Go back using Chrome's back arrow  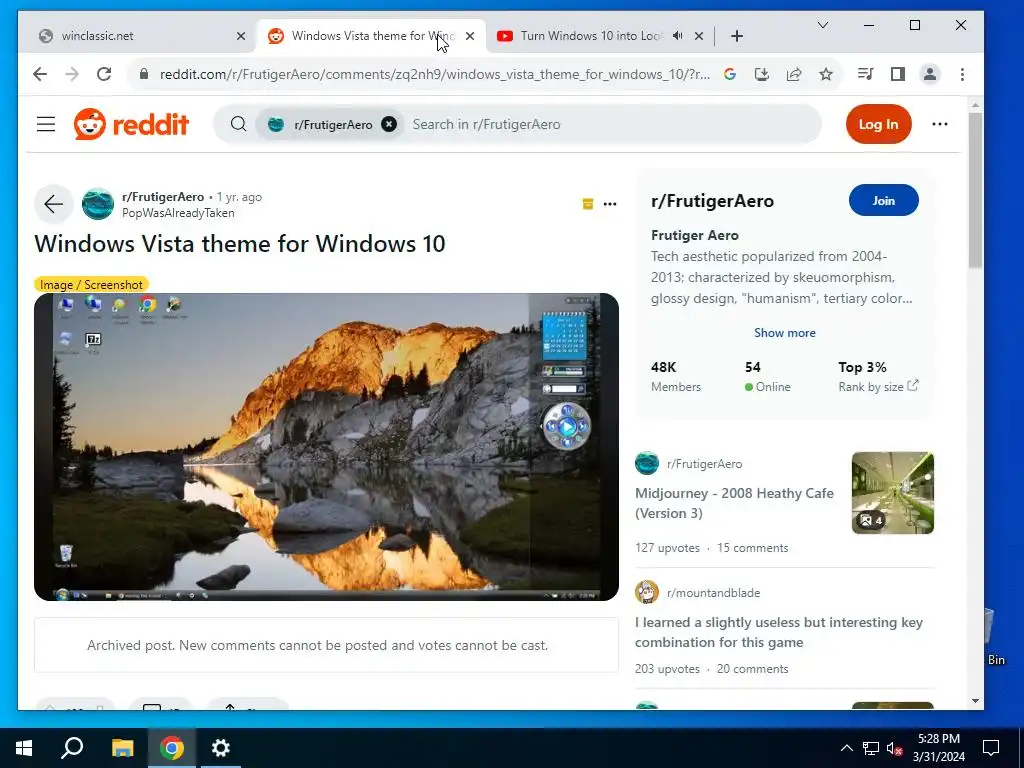click(40, 74)
